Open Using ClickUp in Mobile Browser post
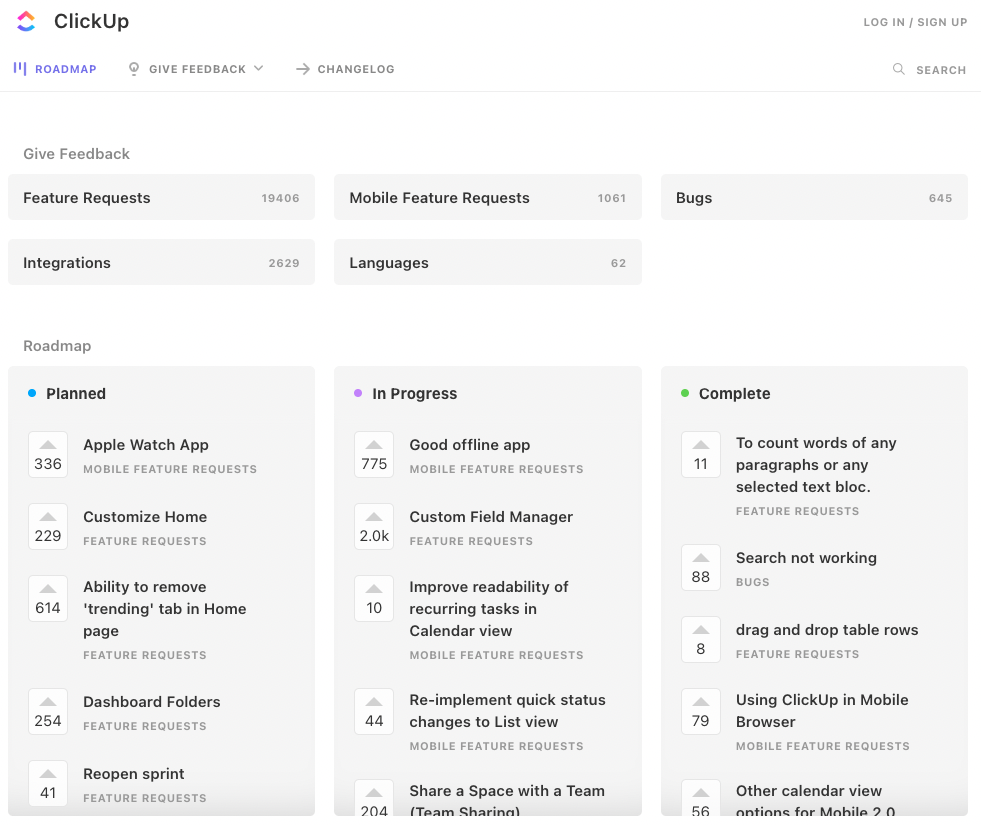Screen dimensions: 981x825 click(x=822, y=711)
